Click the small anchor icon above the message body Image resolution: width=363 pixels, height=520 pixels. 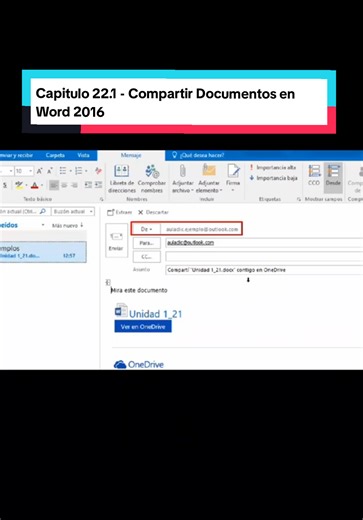click(108, 282)
